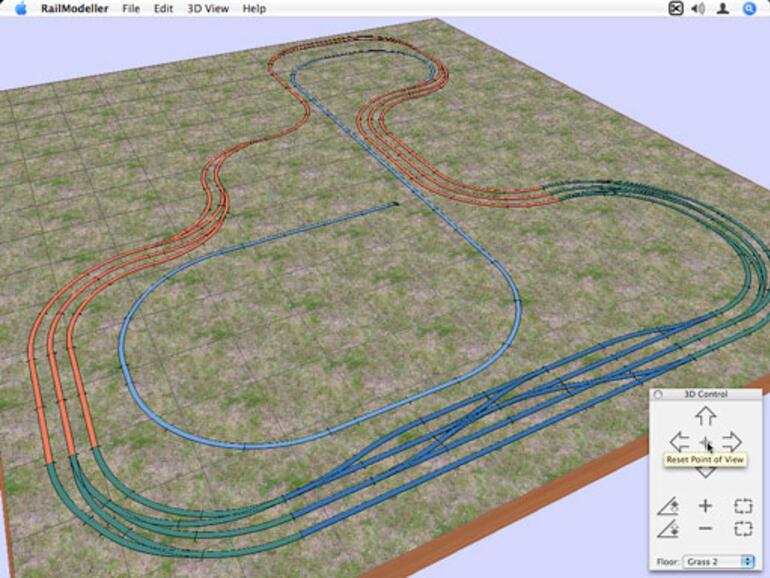
Task: Move the 3D view down with the down arrow
Action: 706,471
